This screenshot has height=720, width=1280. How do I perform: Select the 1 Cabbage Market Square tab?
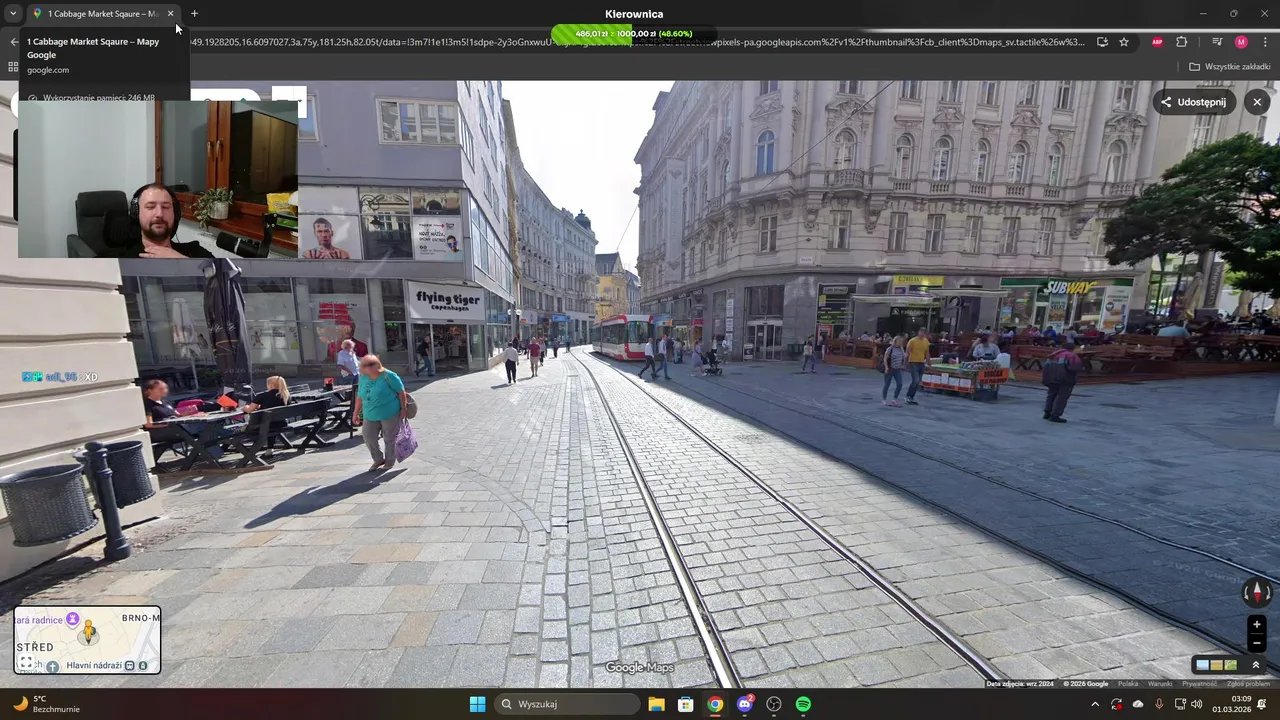pos(103,14)
